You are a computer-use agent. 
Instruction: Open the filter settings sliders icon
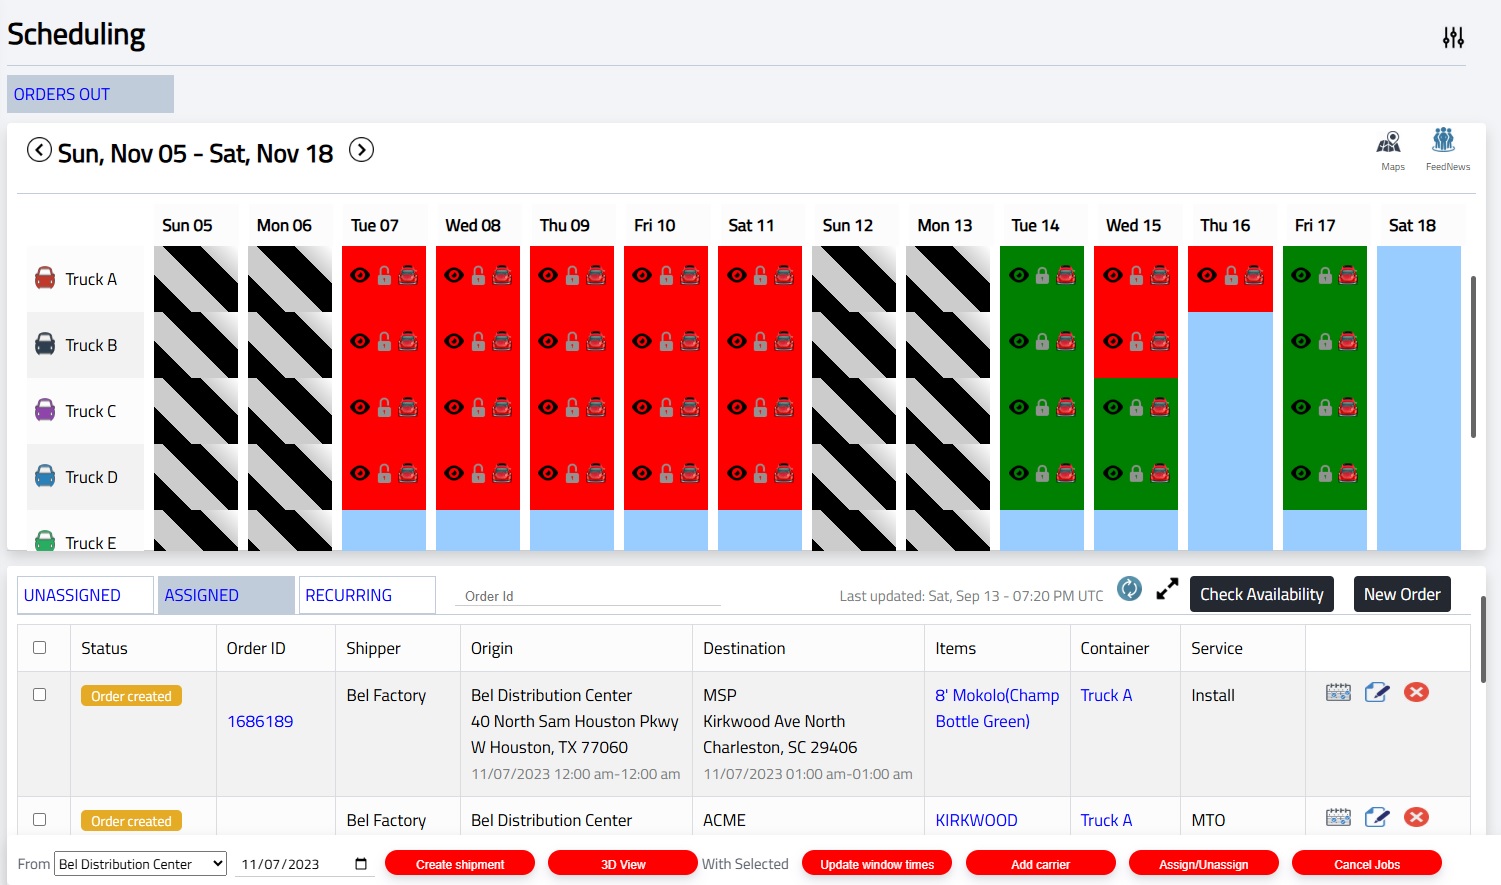1453,38
